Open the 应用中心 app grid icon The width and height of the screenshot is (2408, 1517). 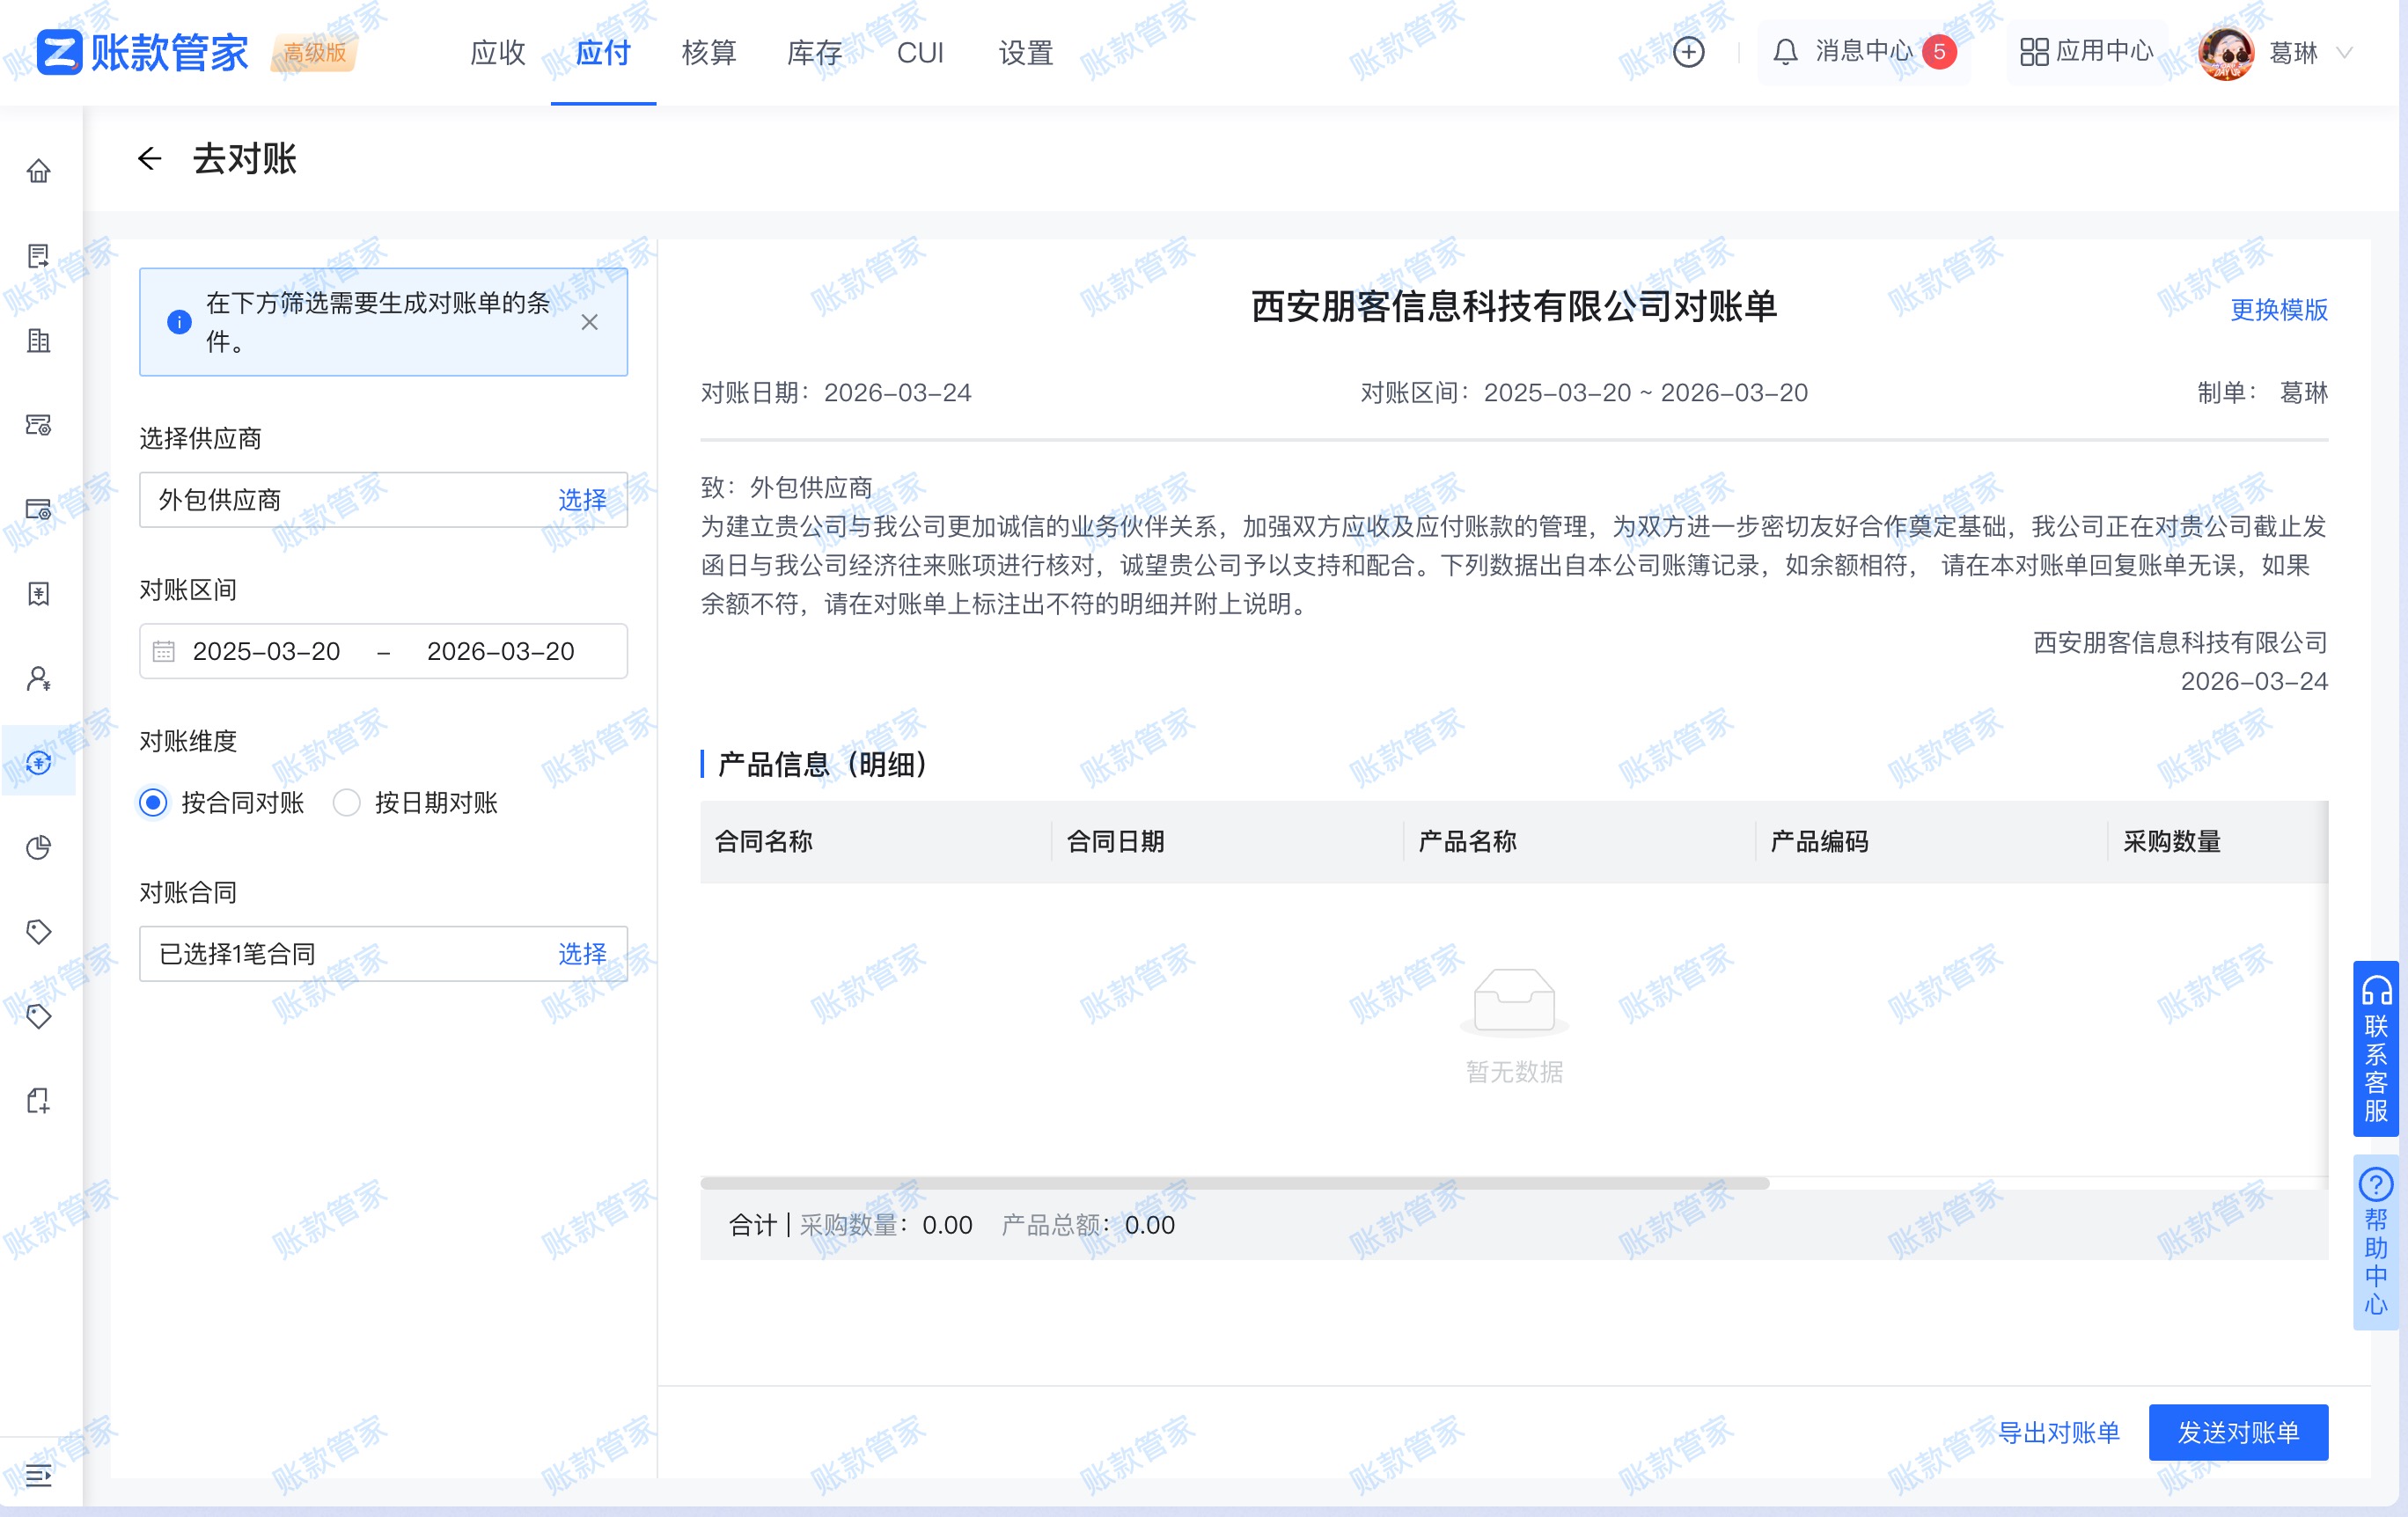click(x=2035, y=52)
